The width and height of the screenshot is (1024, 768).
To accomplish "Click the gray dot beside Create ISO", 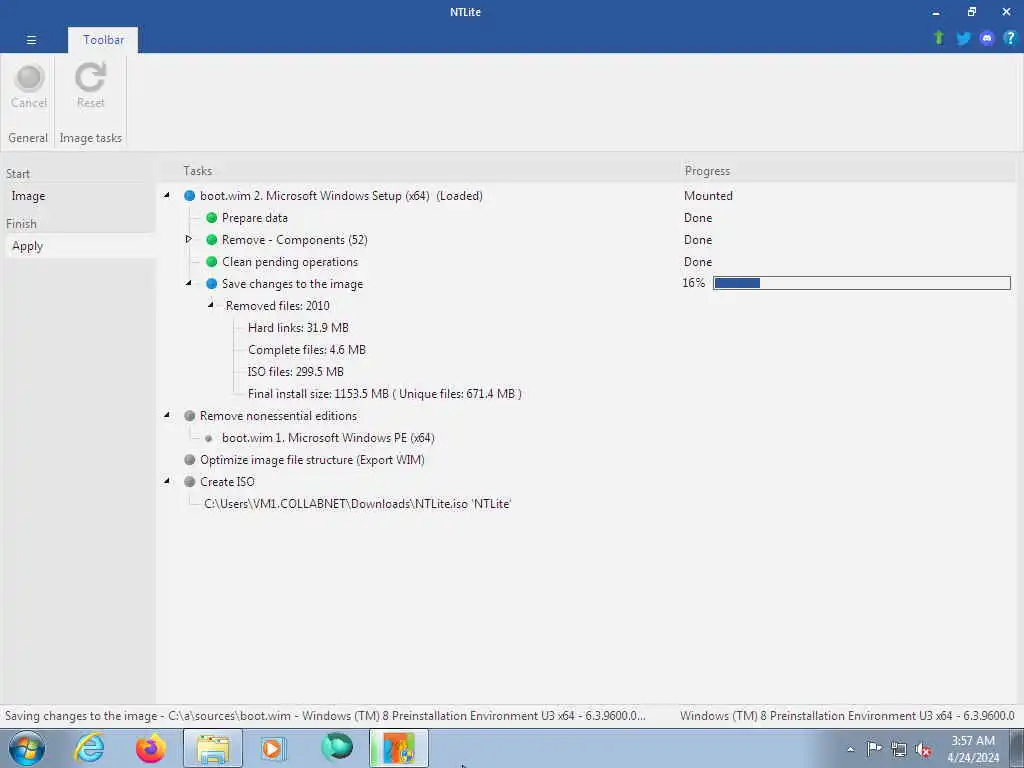I will tap(189, 482).
